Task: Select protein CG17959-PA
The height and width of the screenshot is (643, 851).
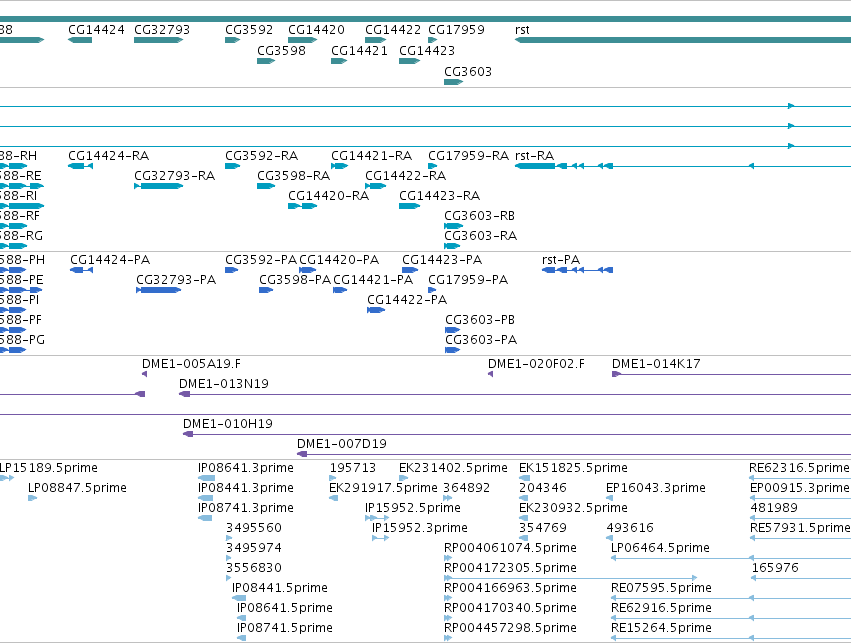Action: click(x=468, y=280)
